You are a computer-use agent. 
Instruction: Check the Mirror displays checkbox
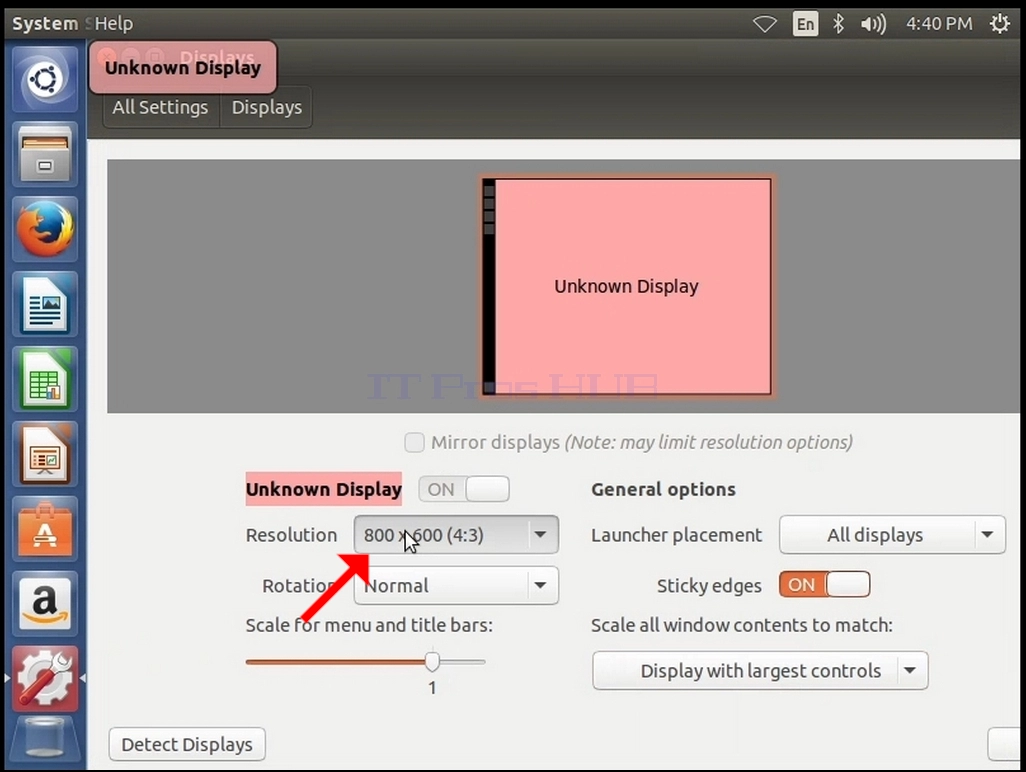(x=414, y=442)
